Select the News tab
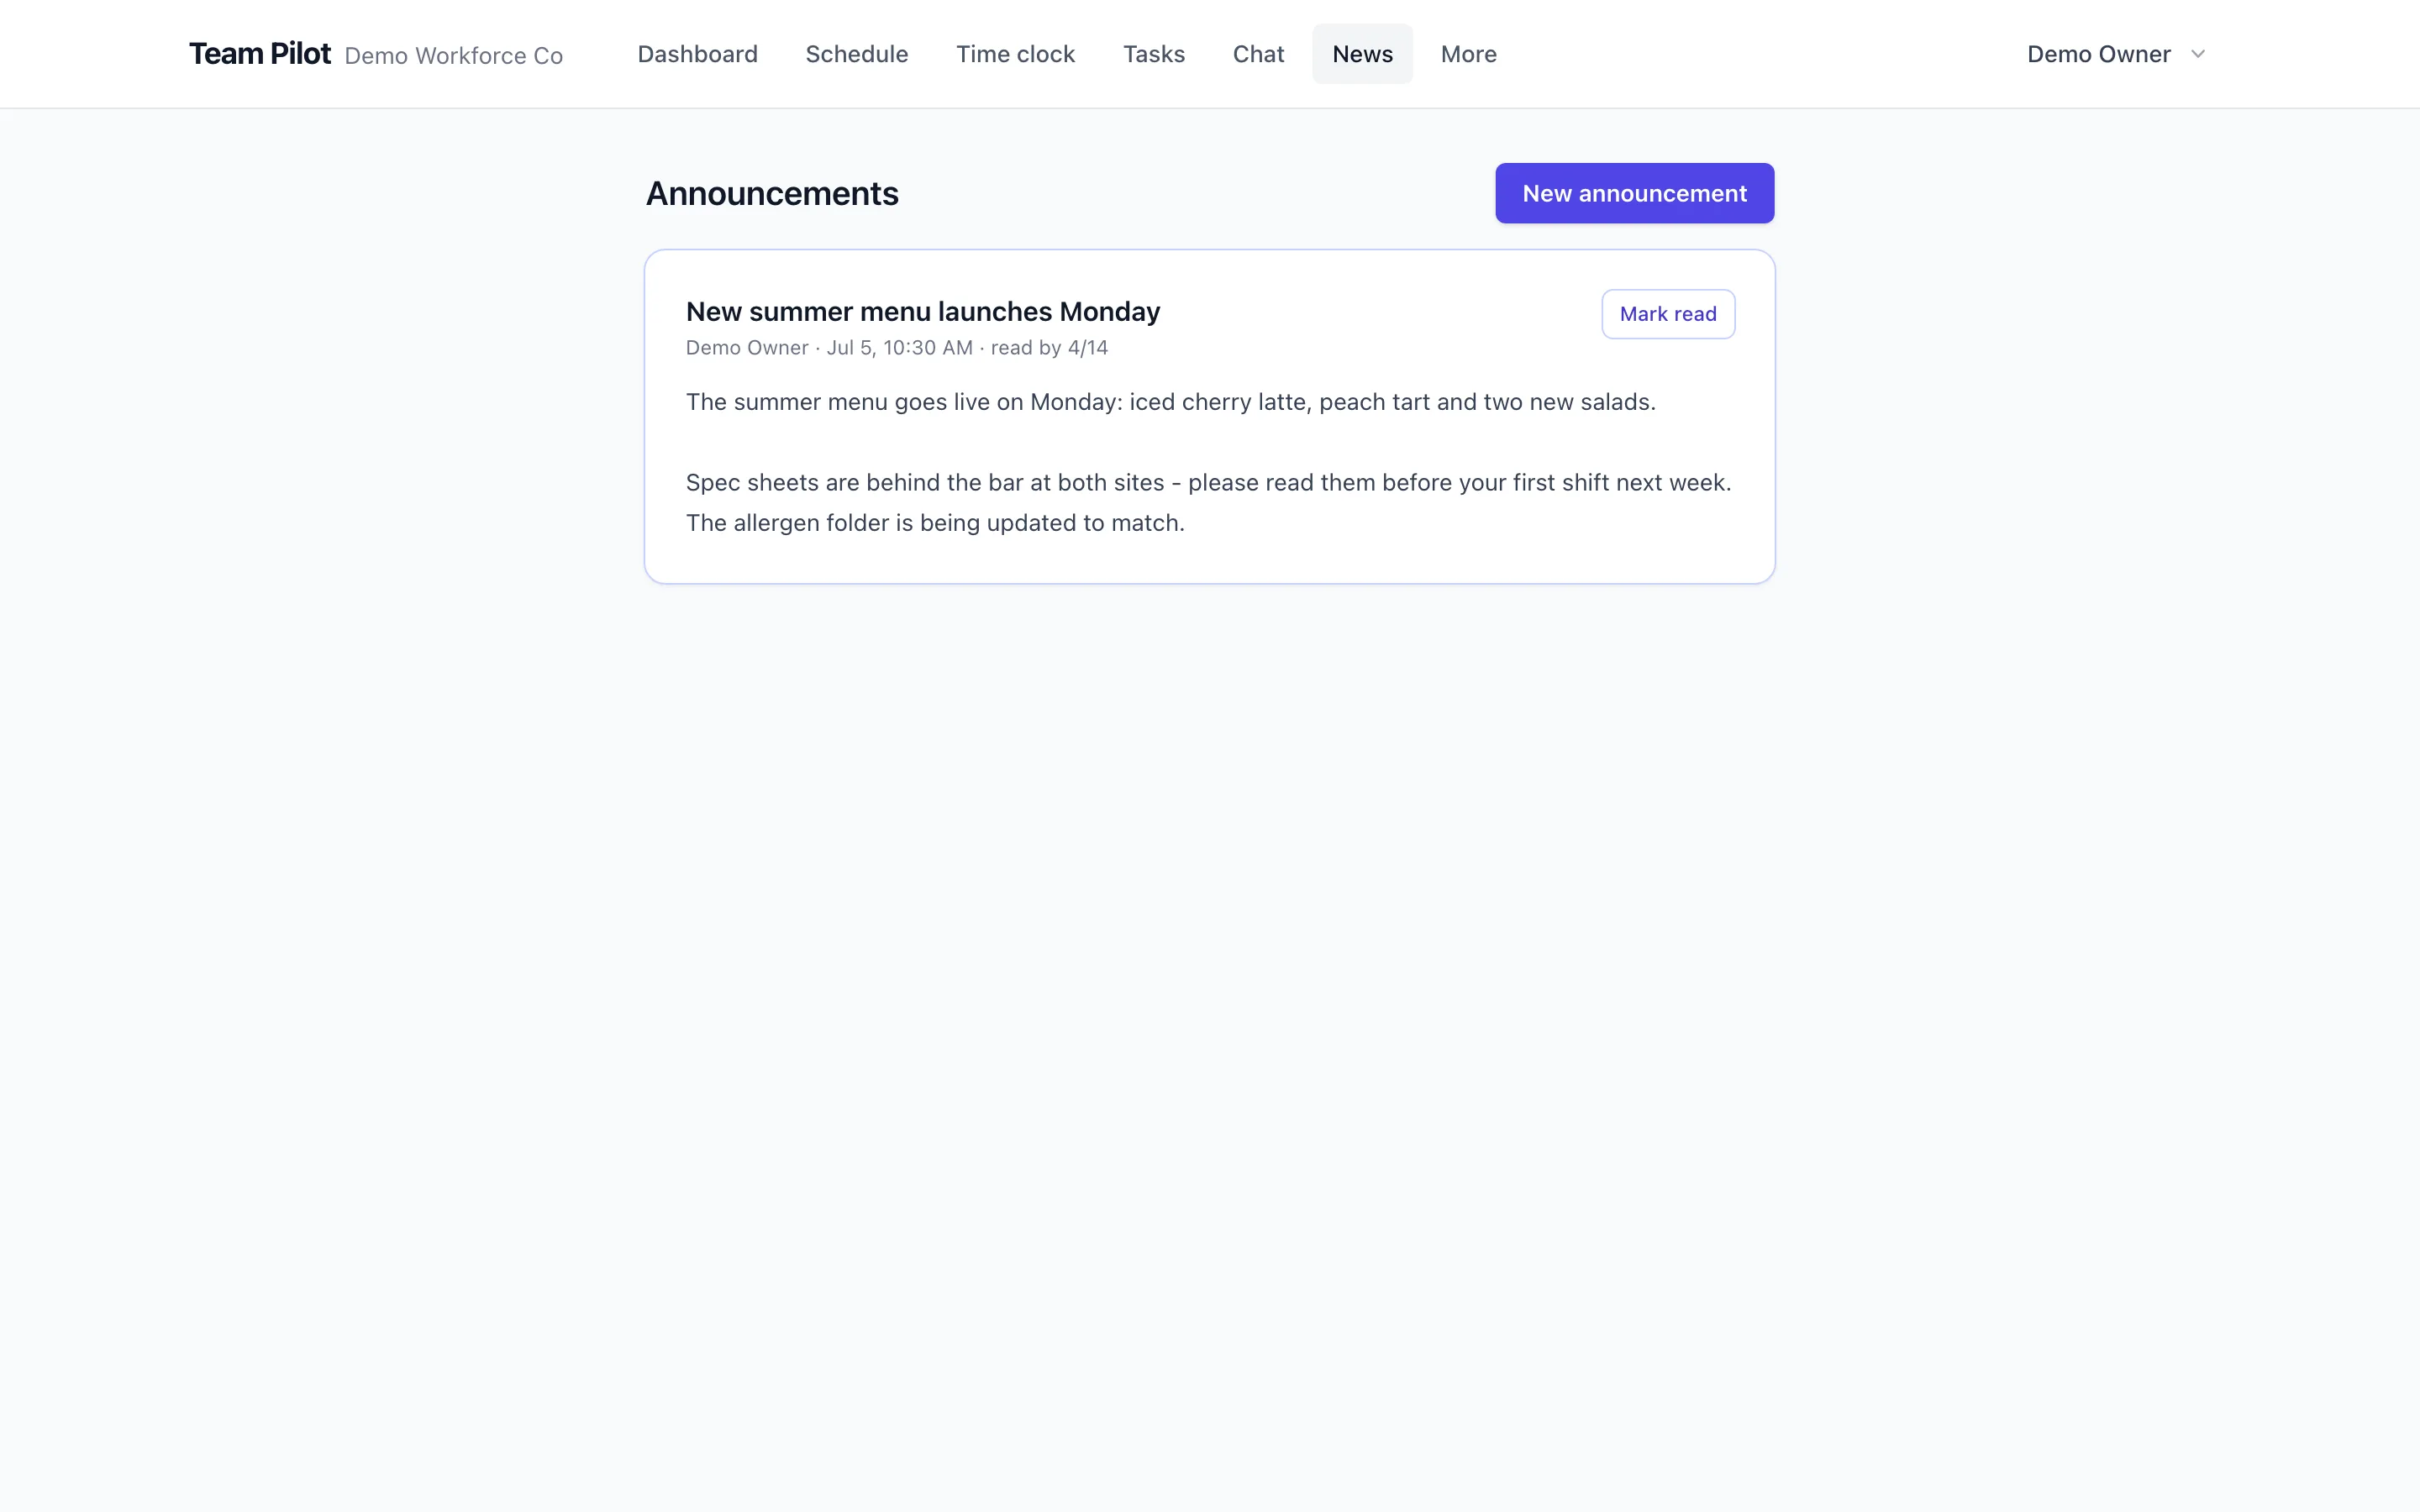This screenshot has height=1512, width=2420. click(x=1362, y=54)
